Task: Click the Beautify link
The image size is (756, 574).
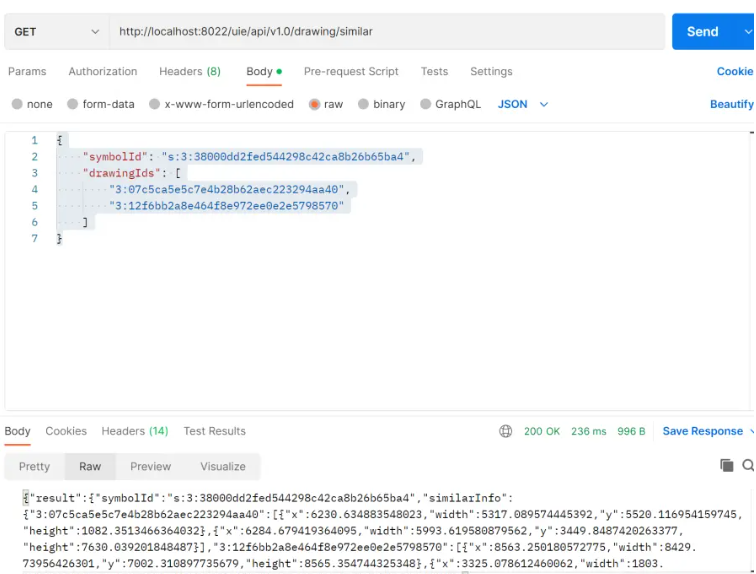Action: click(x=731, y=104)
